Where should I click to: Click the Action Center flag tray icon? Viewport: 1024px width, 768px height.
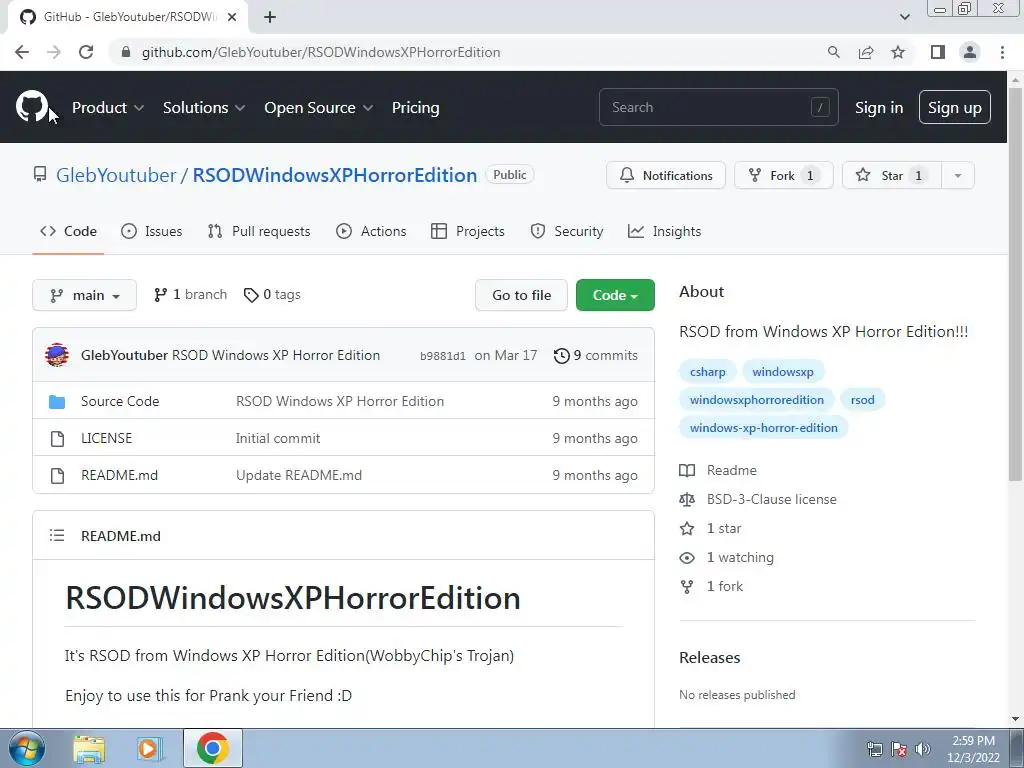[899, 749]
